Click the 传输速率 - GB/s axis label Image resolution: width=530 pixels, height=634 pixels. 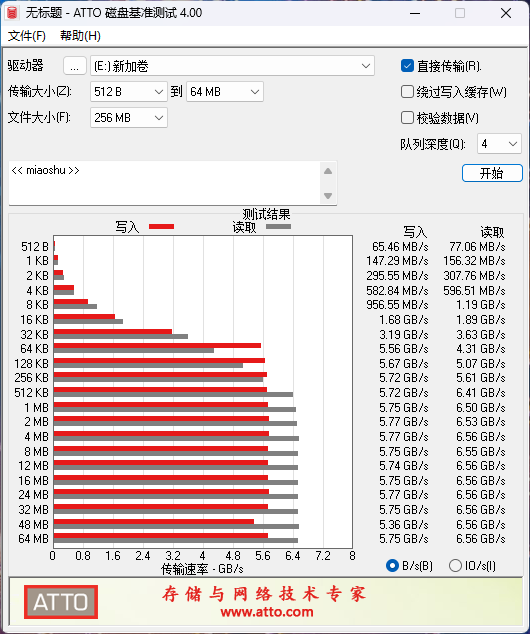pos(202,569)
